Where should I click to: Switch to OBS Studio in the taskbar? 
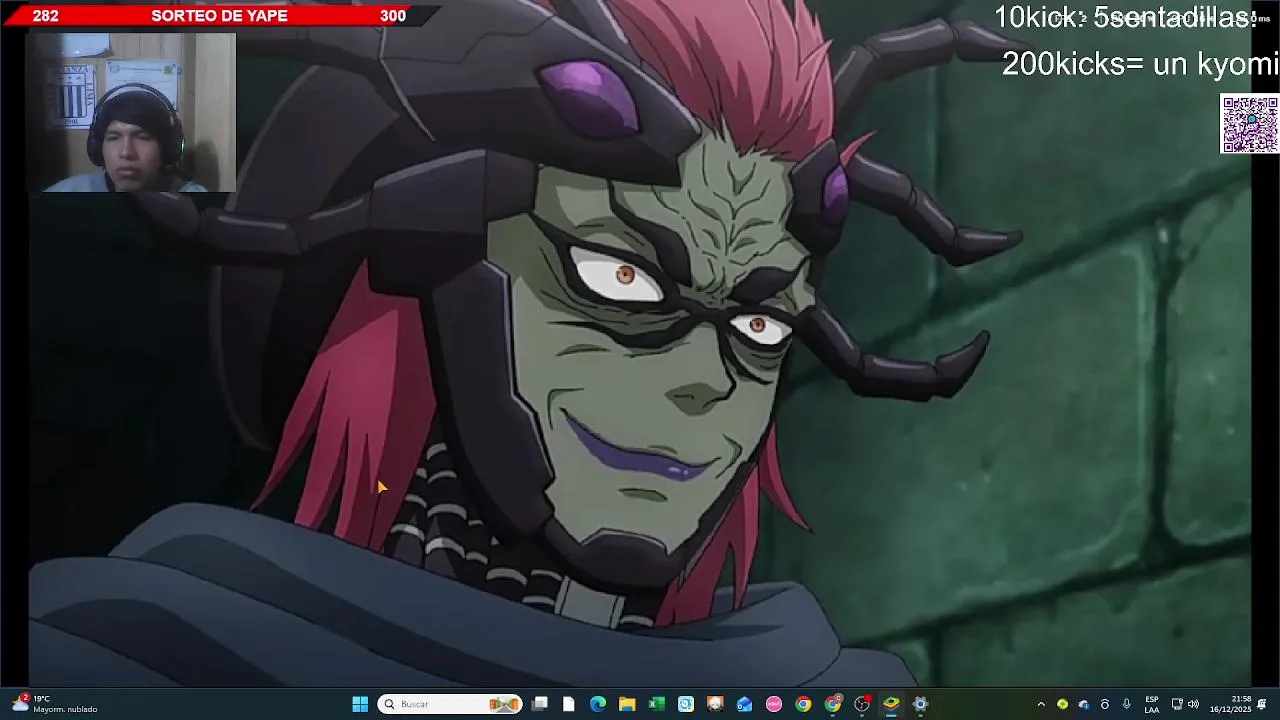862,704
